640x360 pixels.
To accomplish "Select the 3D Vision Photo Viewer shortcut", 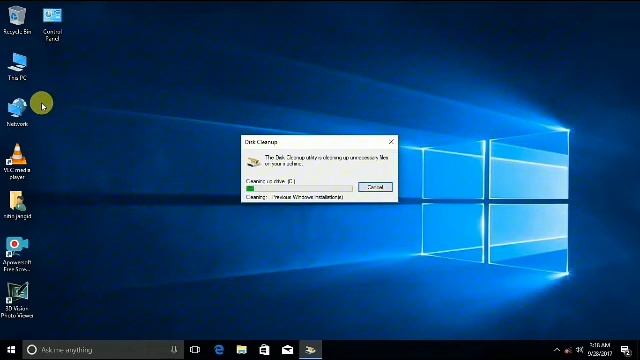I will coord(17,300).
